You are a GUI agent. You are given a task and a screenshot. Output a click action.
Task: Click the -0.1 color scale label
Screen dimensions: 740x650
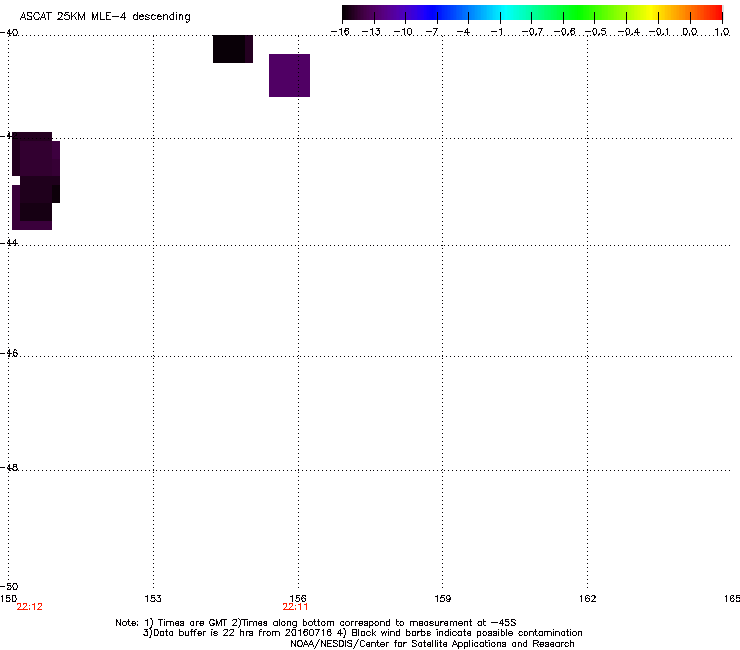[x=660, y=32]
